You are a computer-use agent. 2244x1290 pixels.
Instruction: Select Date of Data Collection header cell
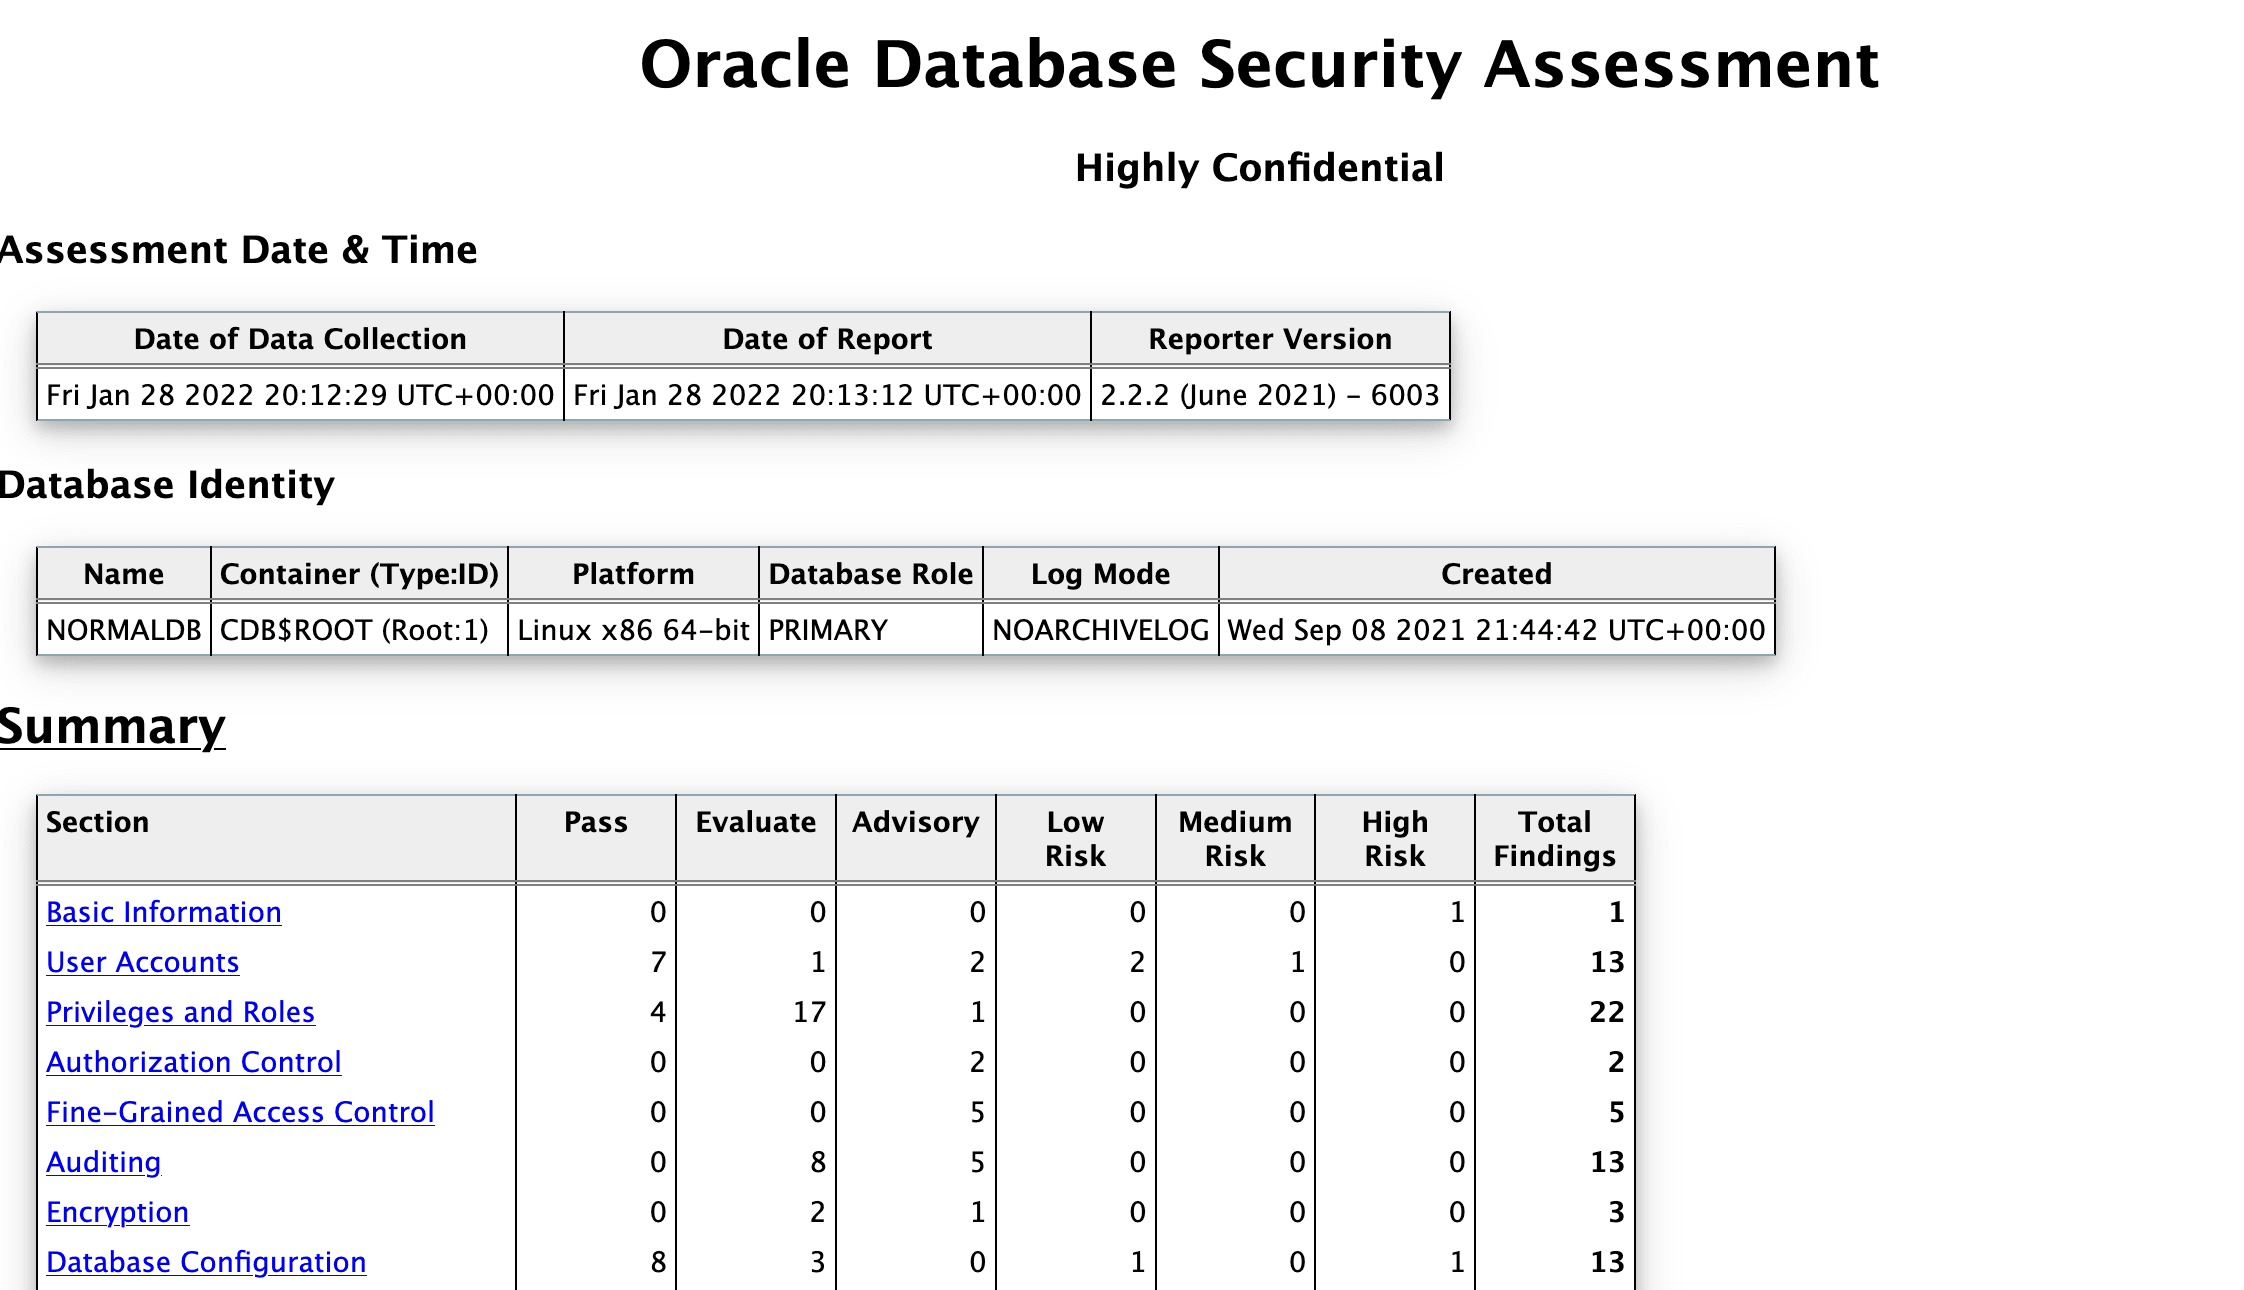(300, 339)
